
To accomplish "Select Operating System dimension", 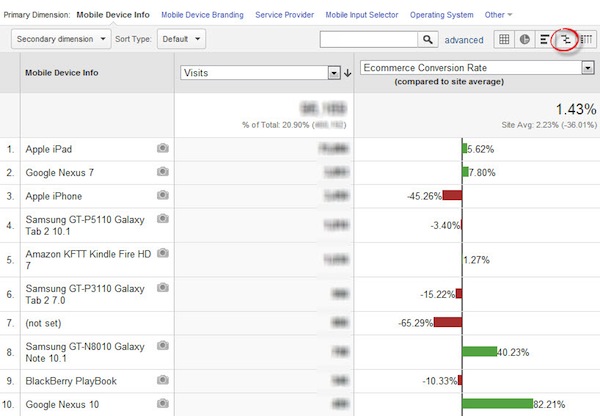I will (442, 15).
